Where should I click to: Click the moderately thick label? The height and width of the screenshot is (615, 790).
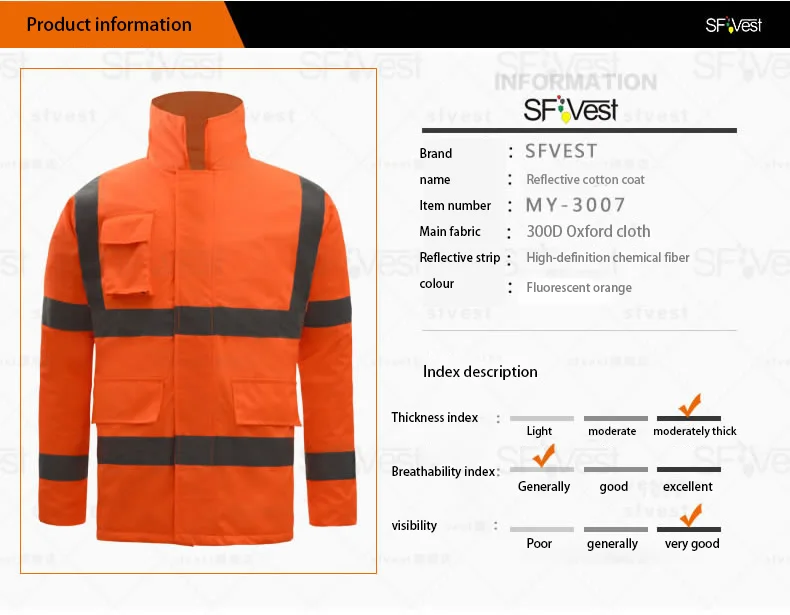point(695,431)
